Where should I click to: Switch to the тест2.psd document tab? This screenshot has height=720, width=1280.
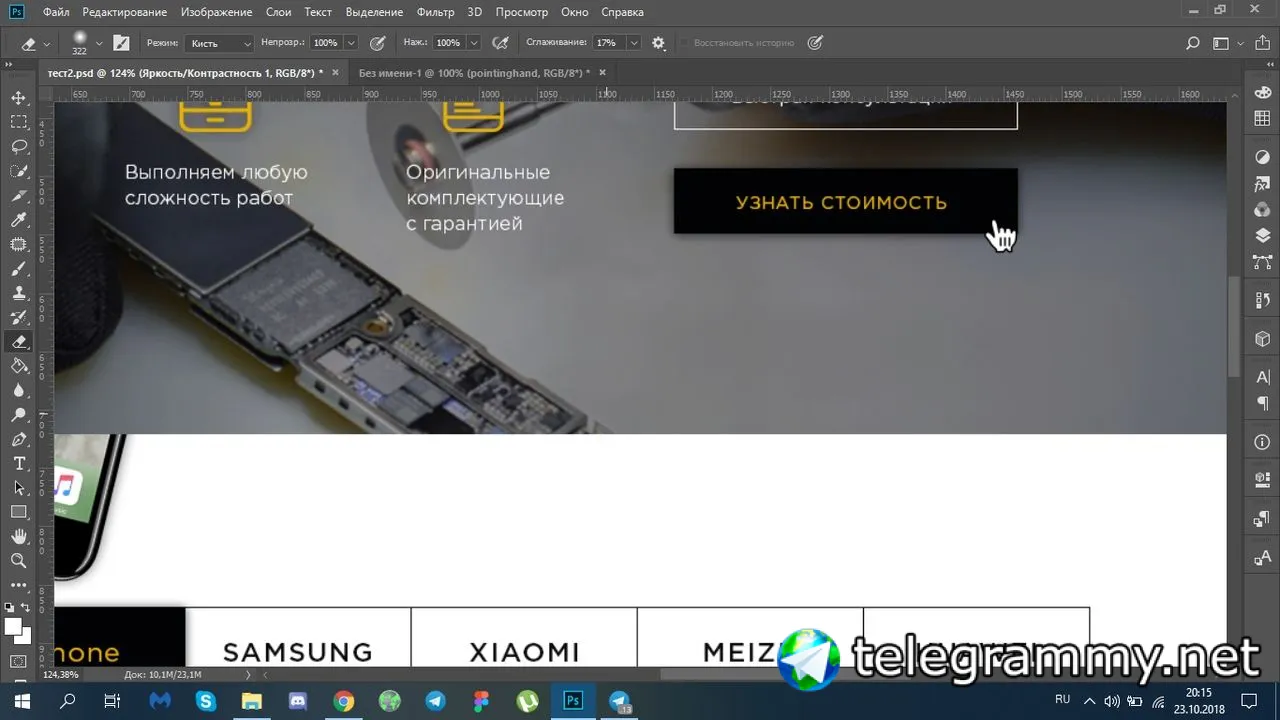pos(185,73)
